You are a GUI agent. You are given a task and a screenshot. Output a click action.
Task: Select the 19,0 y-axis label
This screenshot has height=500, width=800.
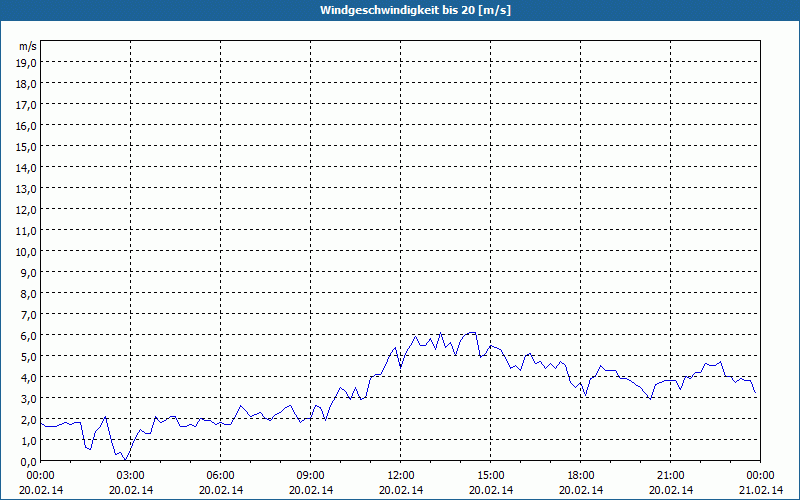point(28,63)
